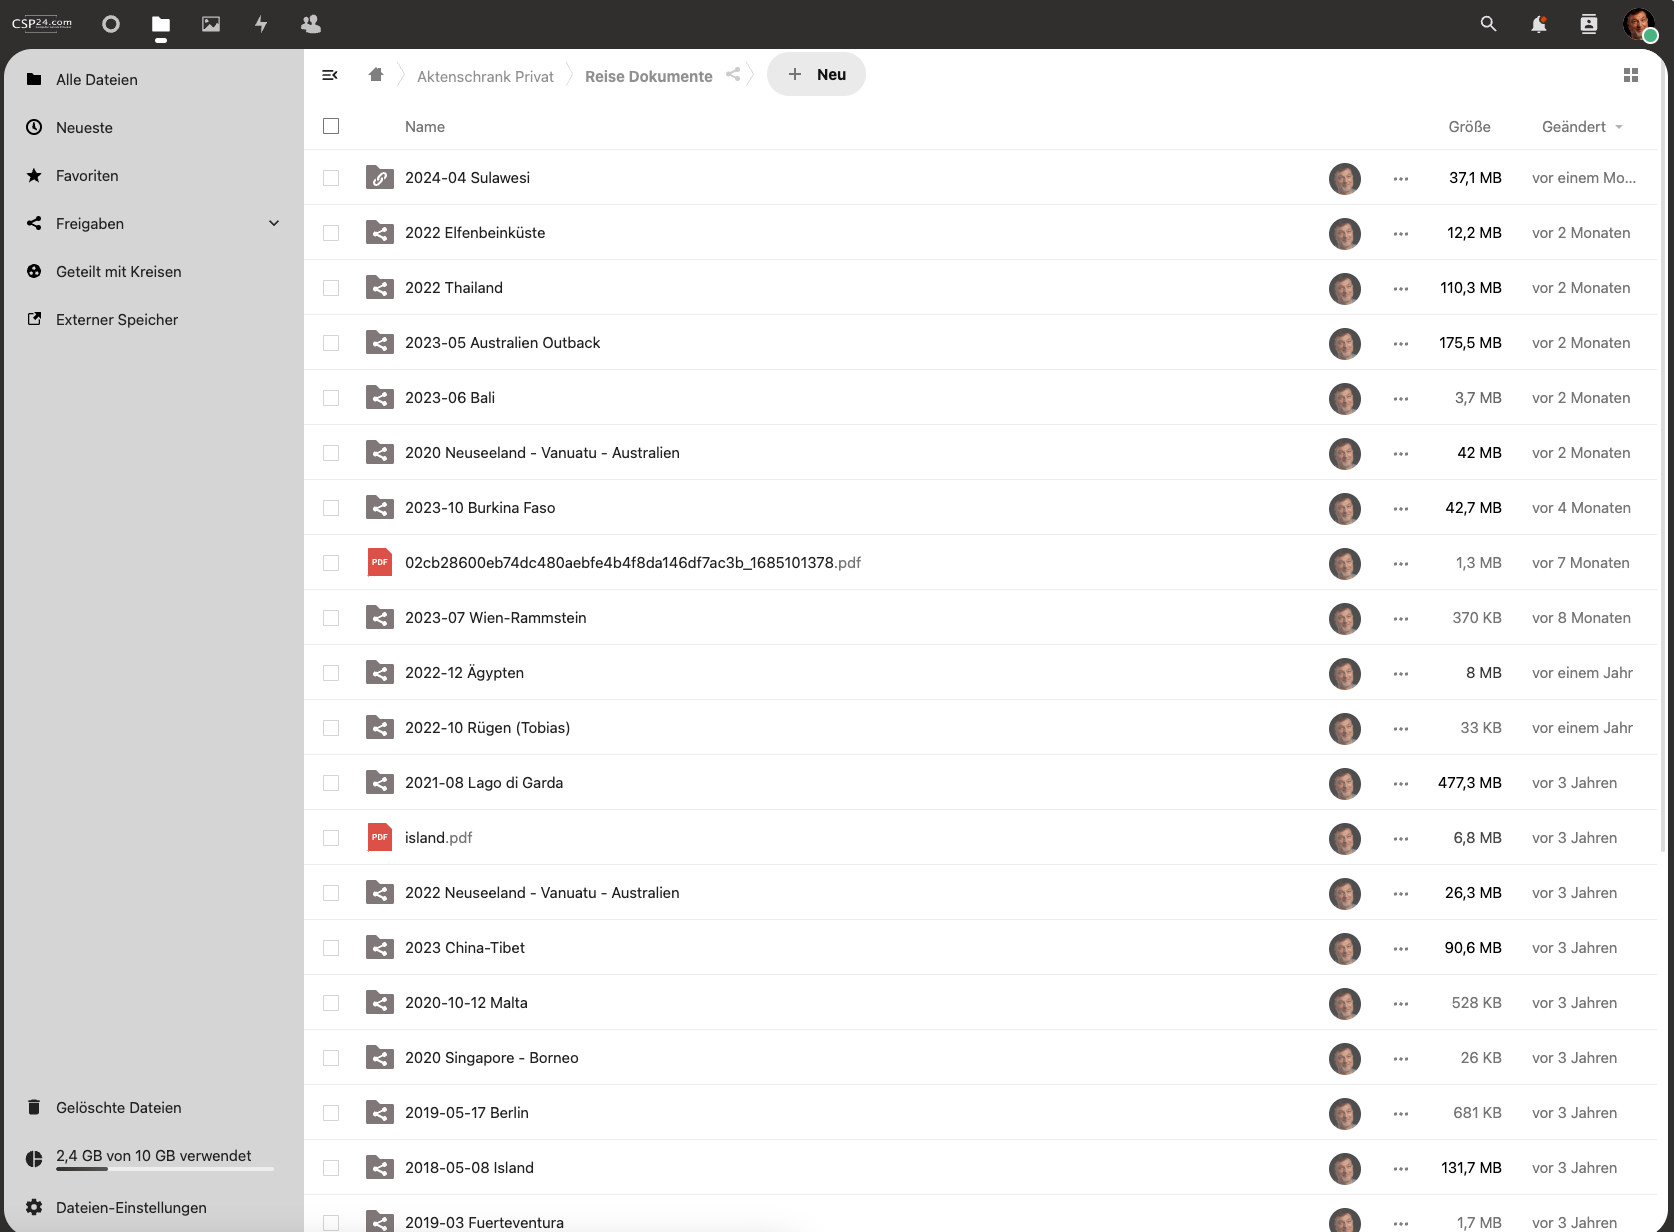The width and height of the screenshot is (1674, 1232).
Task: Switch to grid view icon
Action: 1630,75
